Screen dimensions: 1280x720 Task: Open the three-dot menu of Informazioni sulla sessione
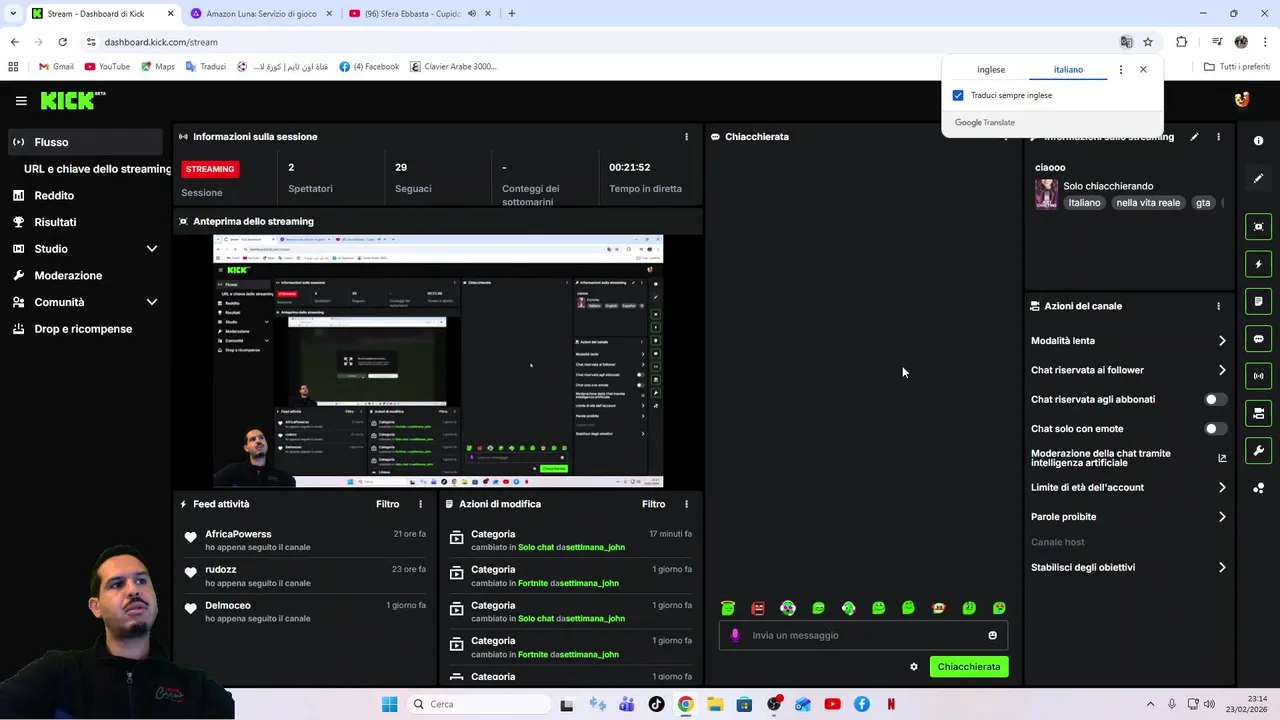686,137
